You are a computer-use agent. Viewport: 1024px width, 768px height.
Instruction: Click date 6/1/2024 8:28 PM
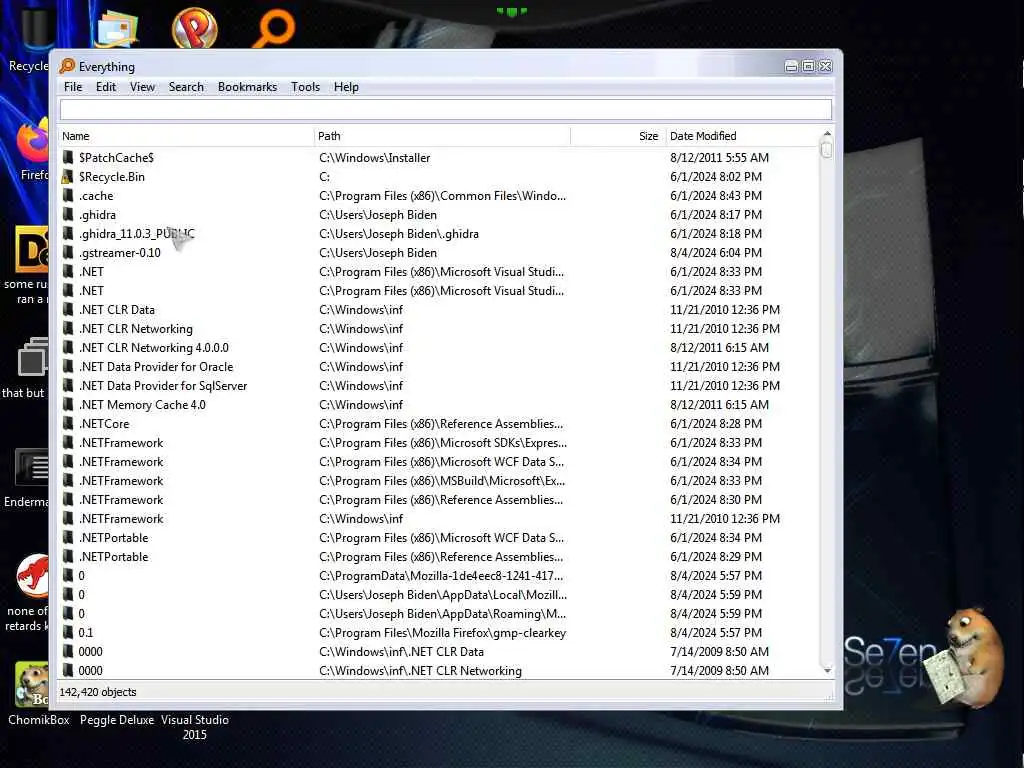[716, 423]
